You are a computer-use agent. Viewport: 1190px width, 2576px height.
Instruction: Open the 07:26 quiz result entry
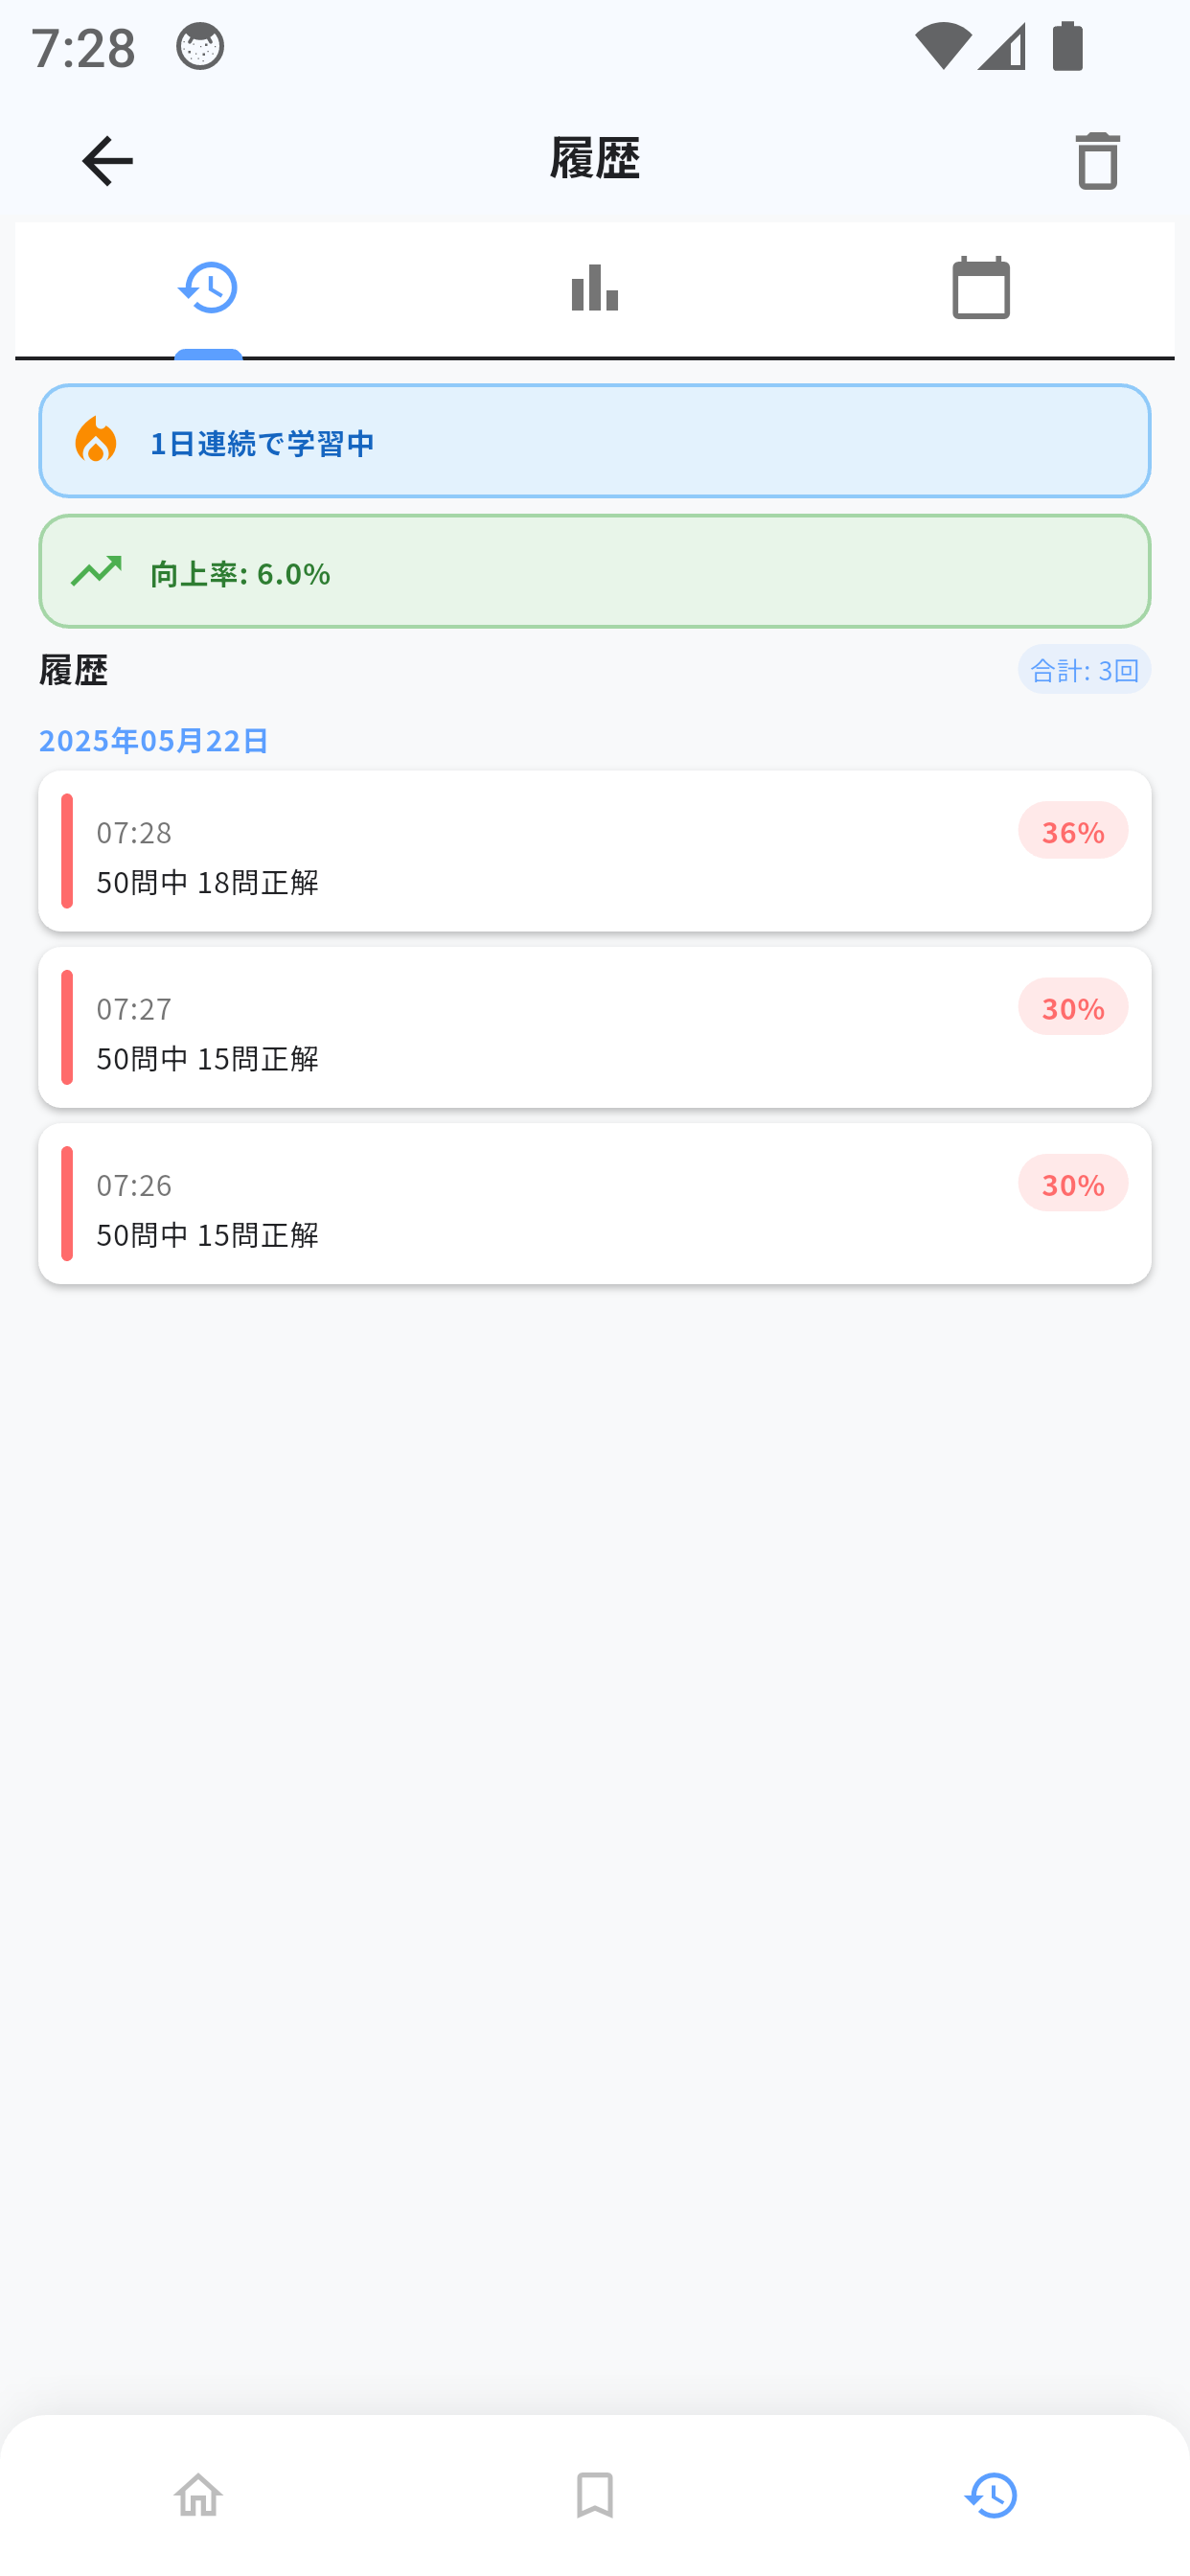tap(595, 1203)
